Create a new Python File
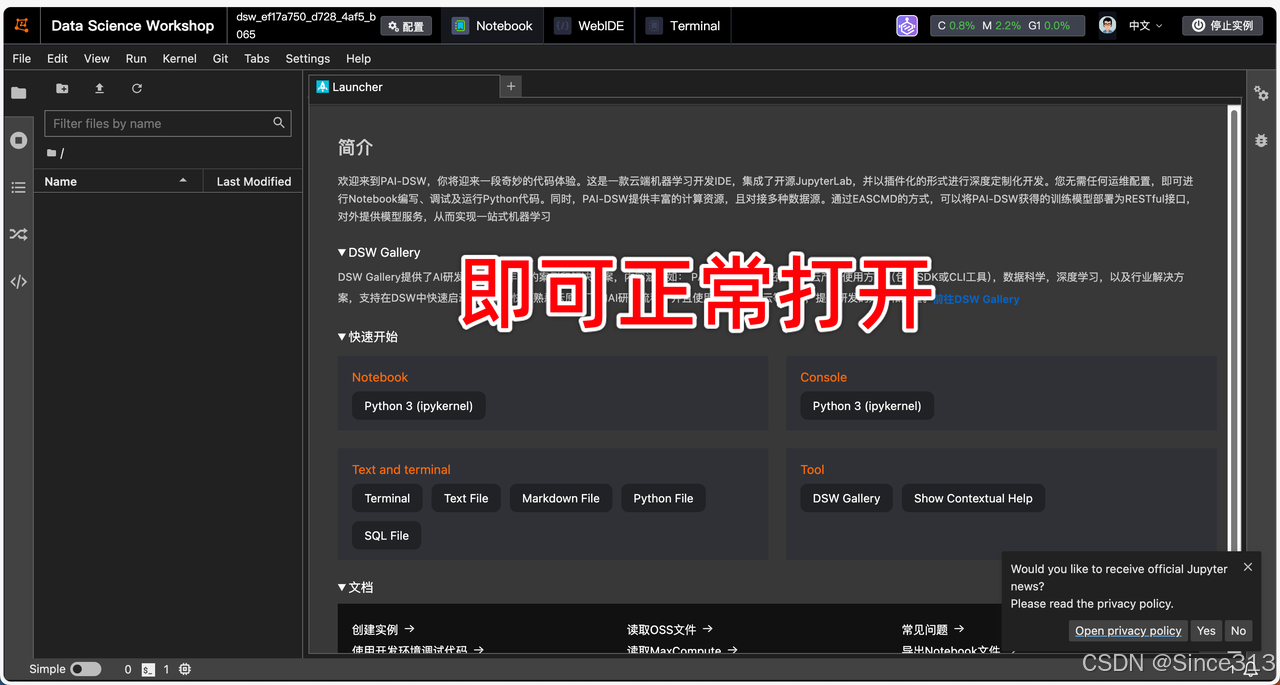1280x685 pixels. tap(663, 498)
